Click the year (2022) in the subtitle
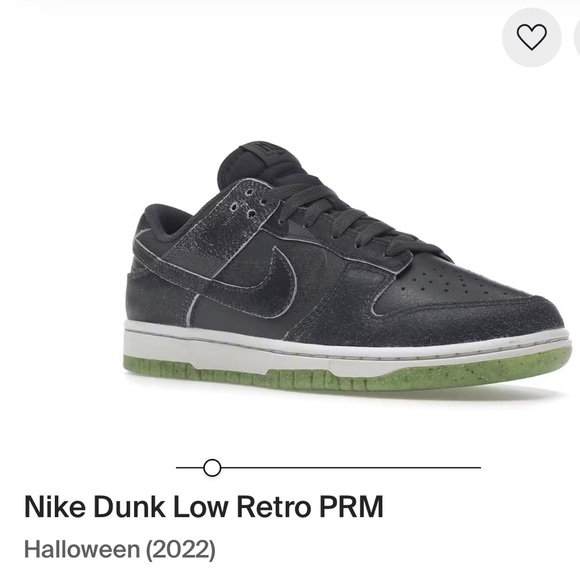580x580 pixels. [x=181, y=549]
